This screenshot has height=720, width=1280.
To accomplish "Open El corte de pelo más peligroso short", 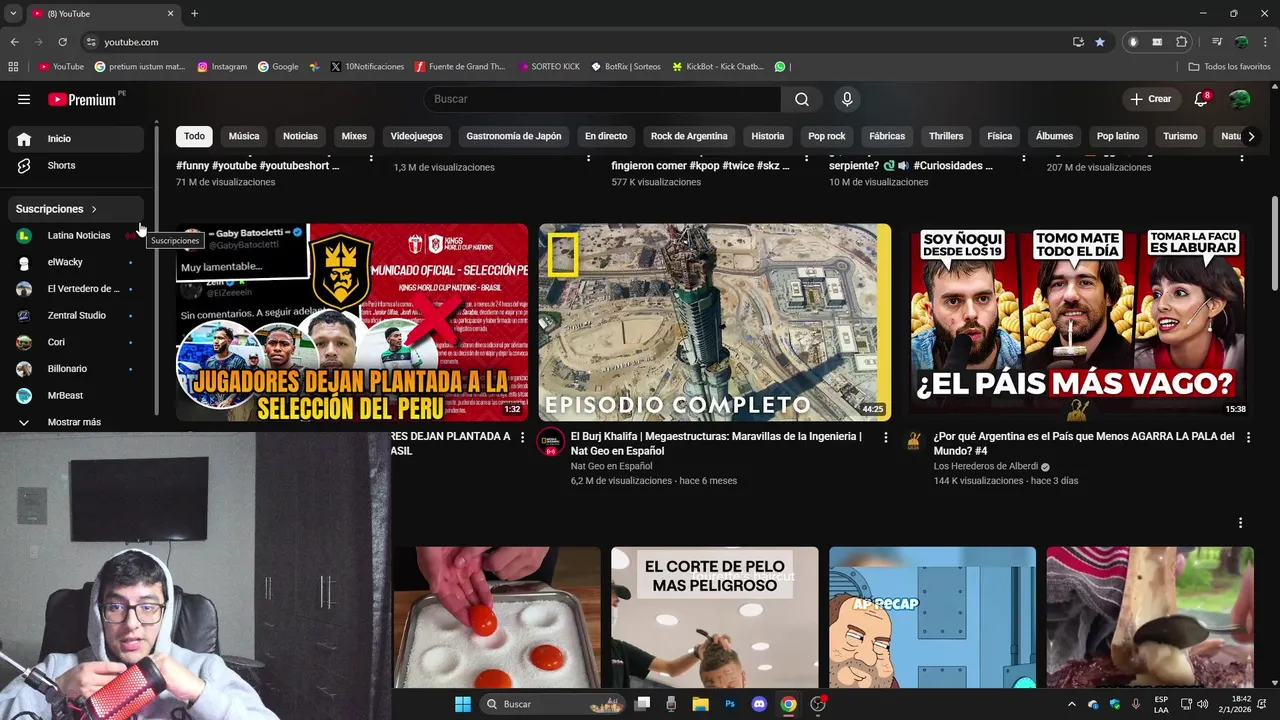I will [714, 617].
